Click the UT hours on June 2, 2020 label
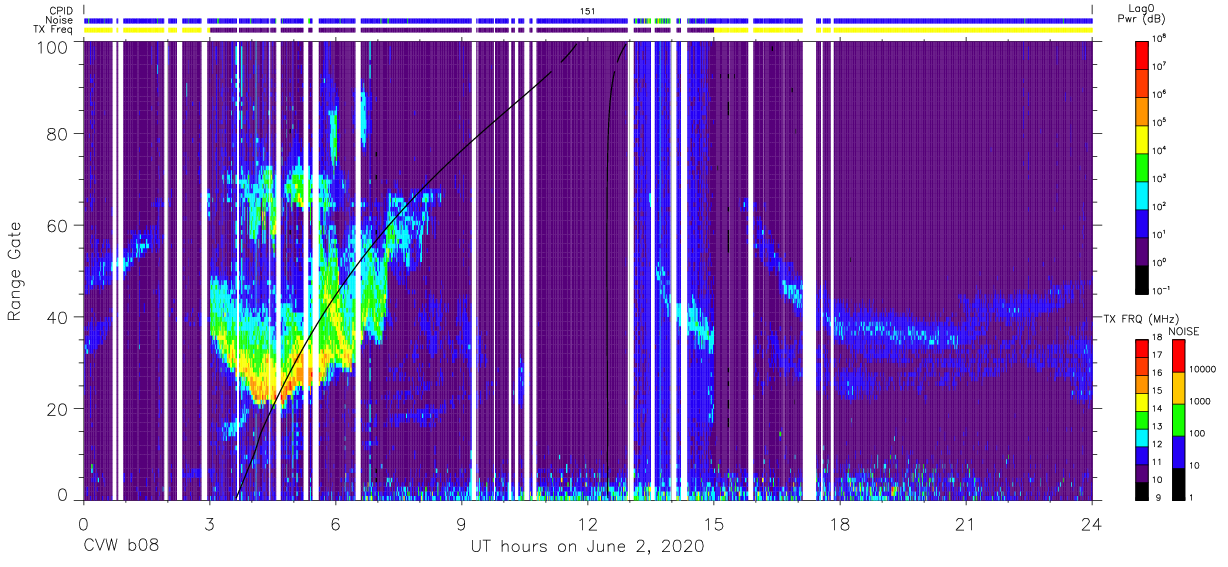The height and width of the screenshot is (567, 1228). tap(588, 547)
